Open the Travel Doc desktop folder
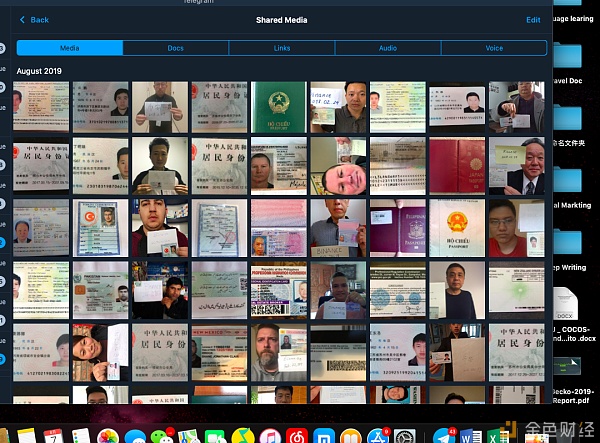Image resolution: width=600 pixels, height=443 pixels. (x=567, y=56)
